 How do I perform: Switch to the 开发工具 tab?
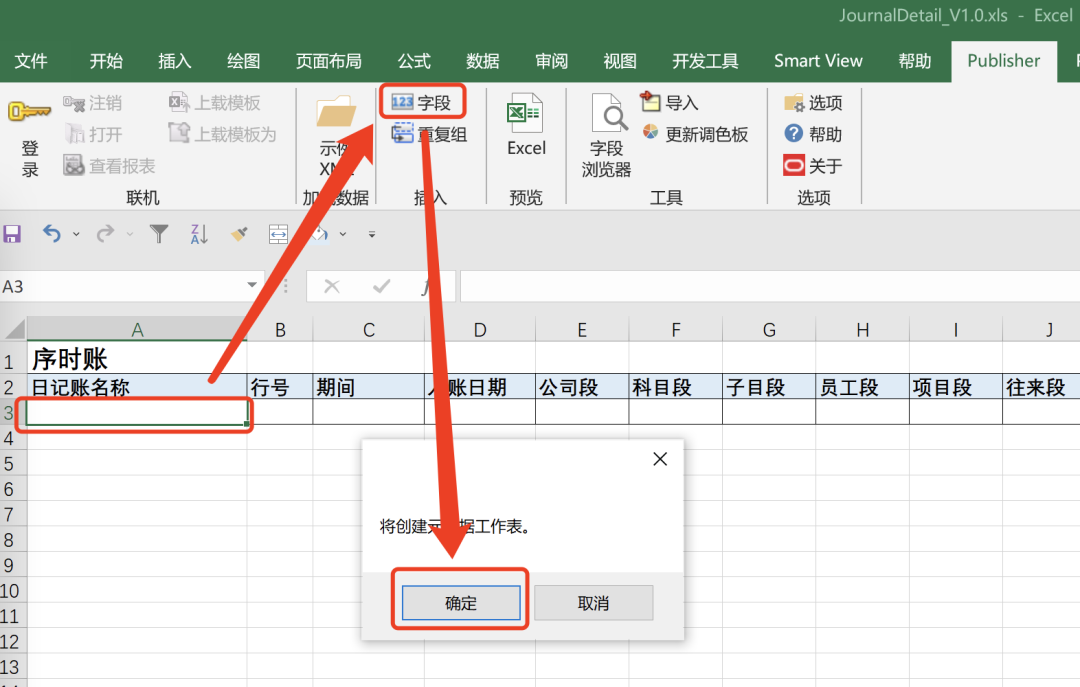pos(705,61)
